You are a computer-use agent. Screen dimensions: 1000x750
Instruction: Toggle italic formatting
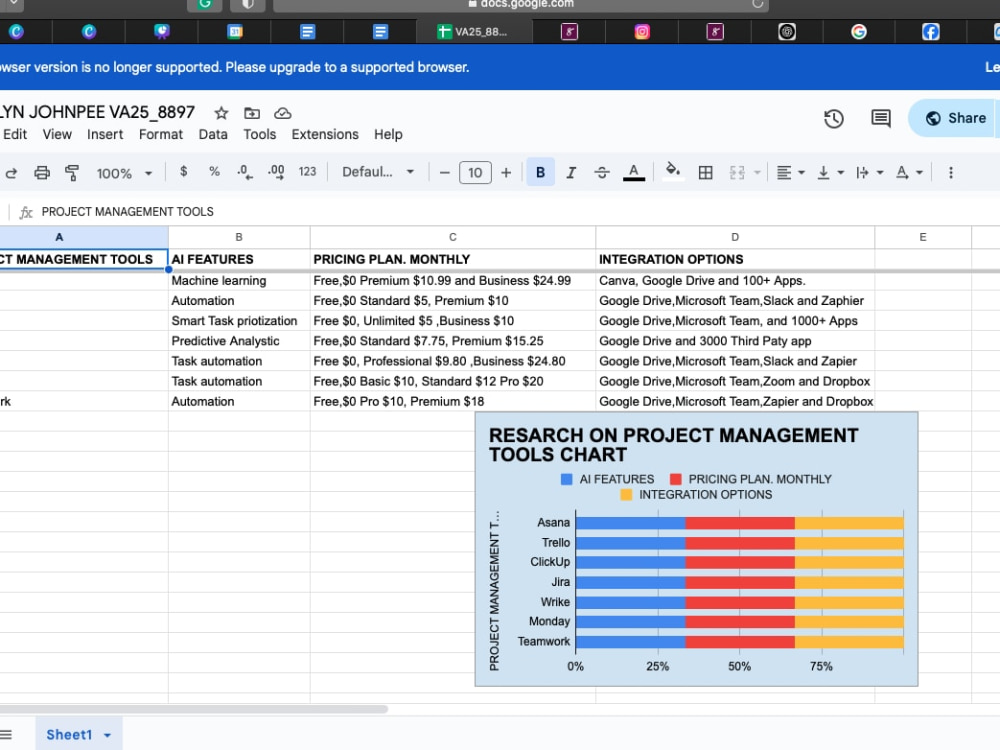571,173
